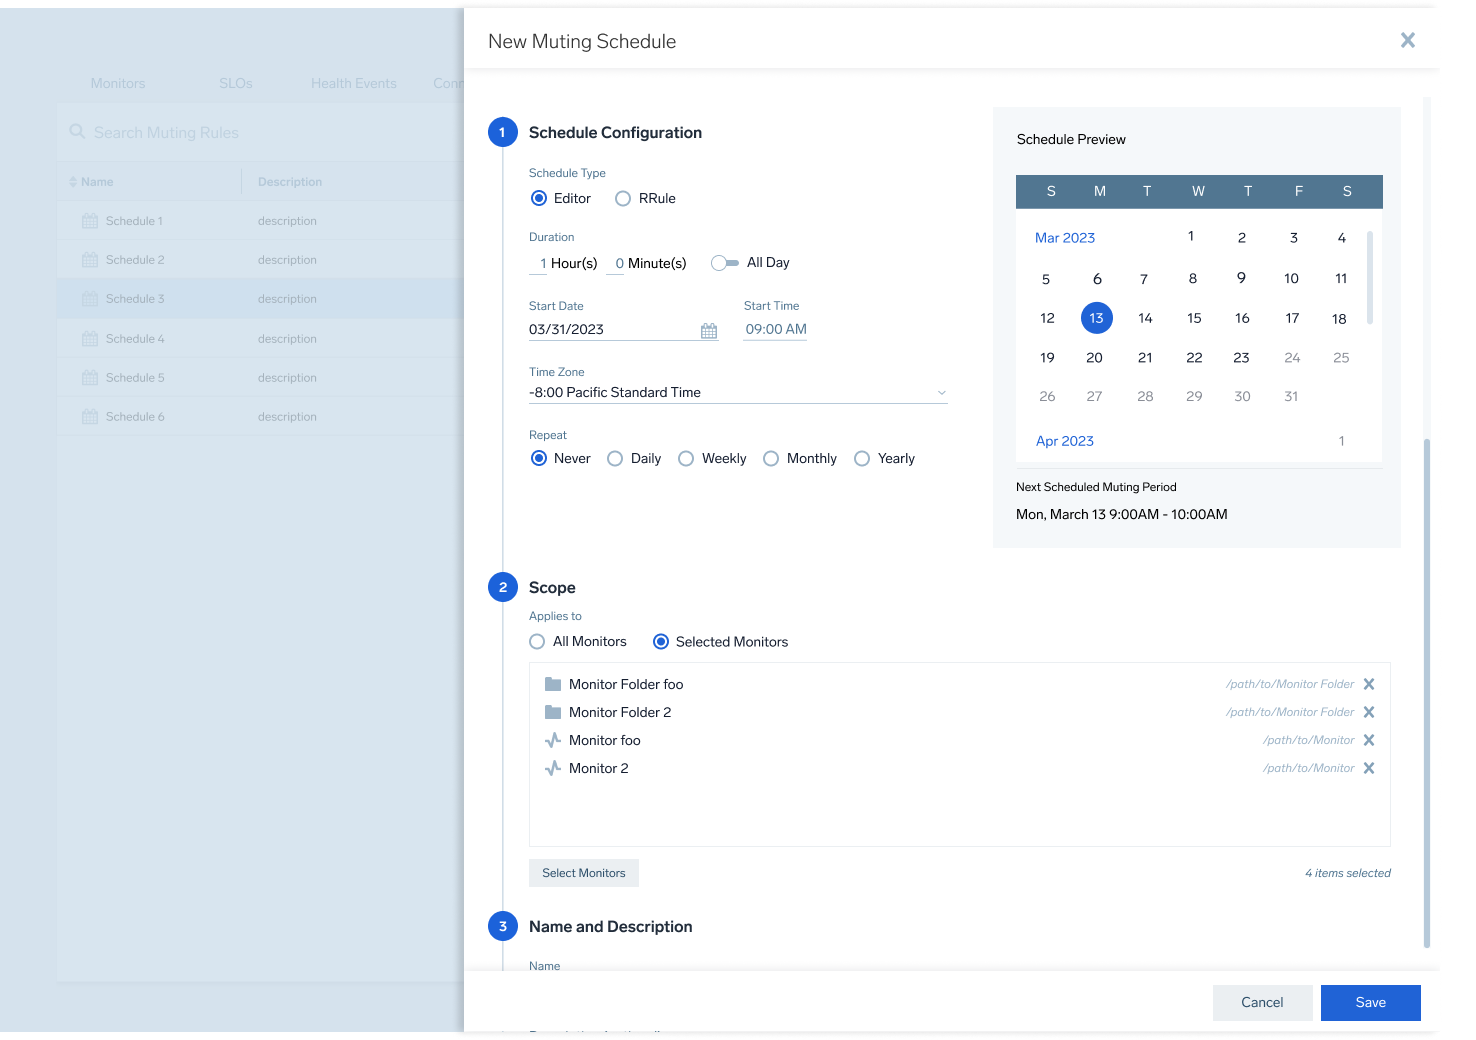Choose All Monitors scope option
The width and height of the screenshot is (1476, 1040).
coord(537,642)
